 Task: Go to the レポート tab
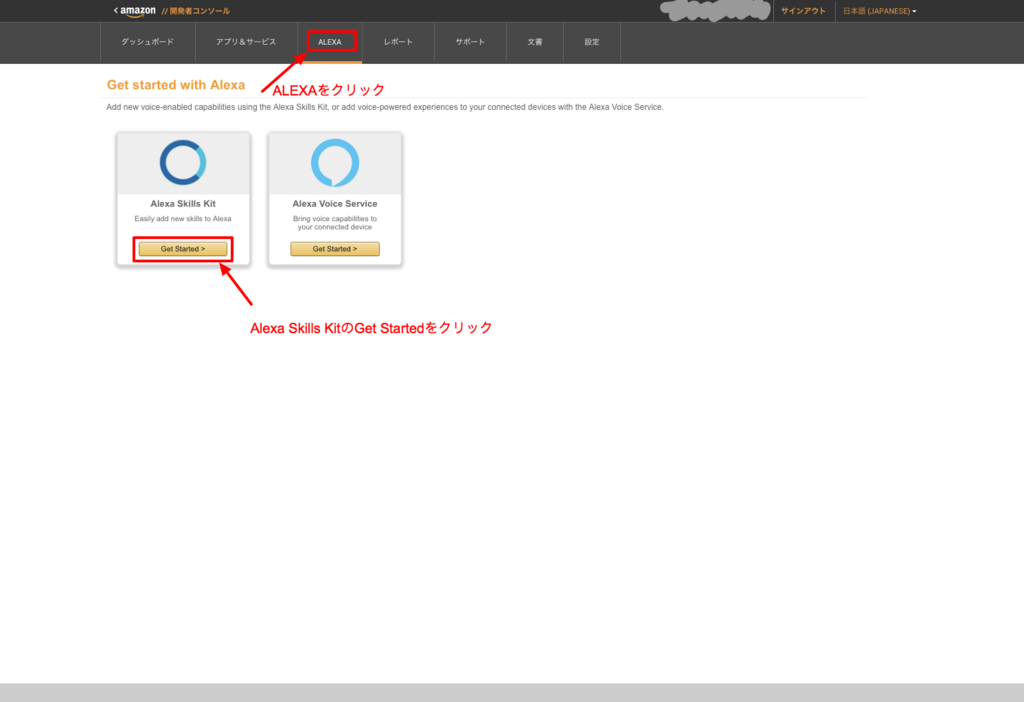398,42
